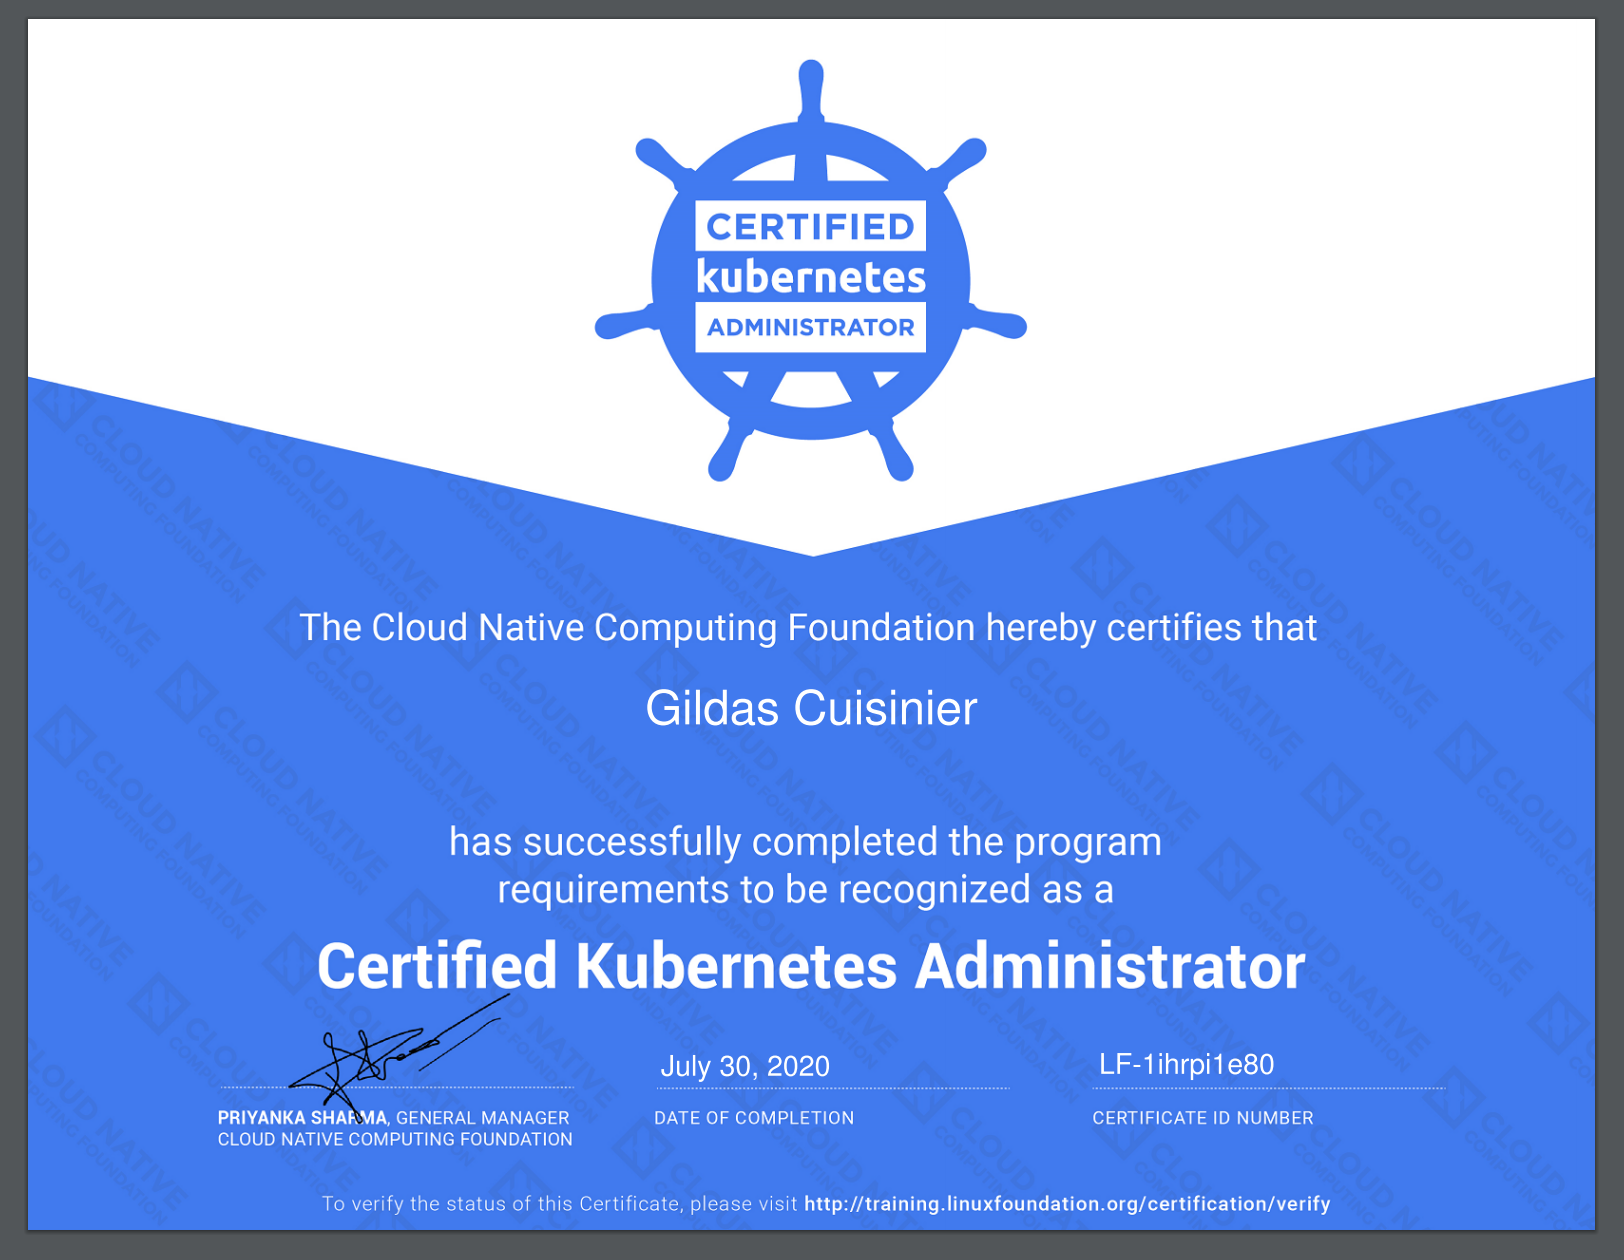Click the 'hereby certifies that' heading line
This screenshot has width=1624, height=1260.
808,628
